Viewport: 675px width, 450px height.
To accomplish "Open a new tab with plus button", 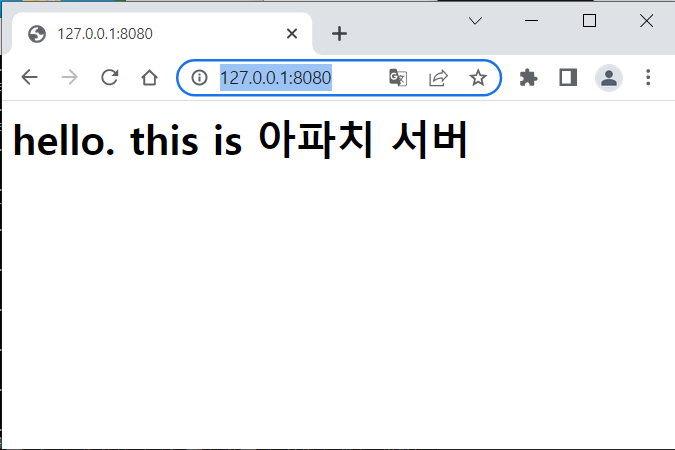I will [x=339, y=34].
